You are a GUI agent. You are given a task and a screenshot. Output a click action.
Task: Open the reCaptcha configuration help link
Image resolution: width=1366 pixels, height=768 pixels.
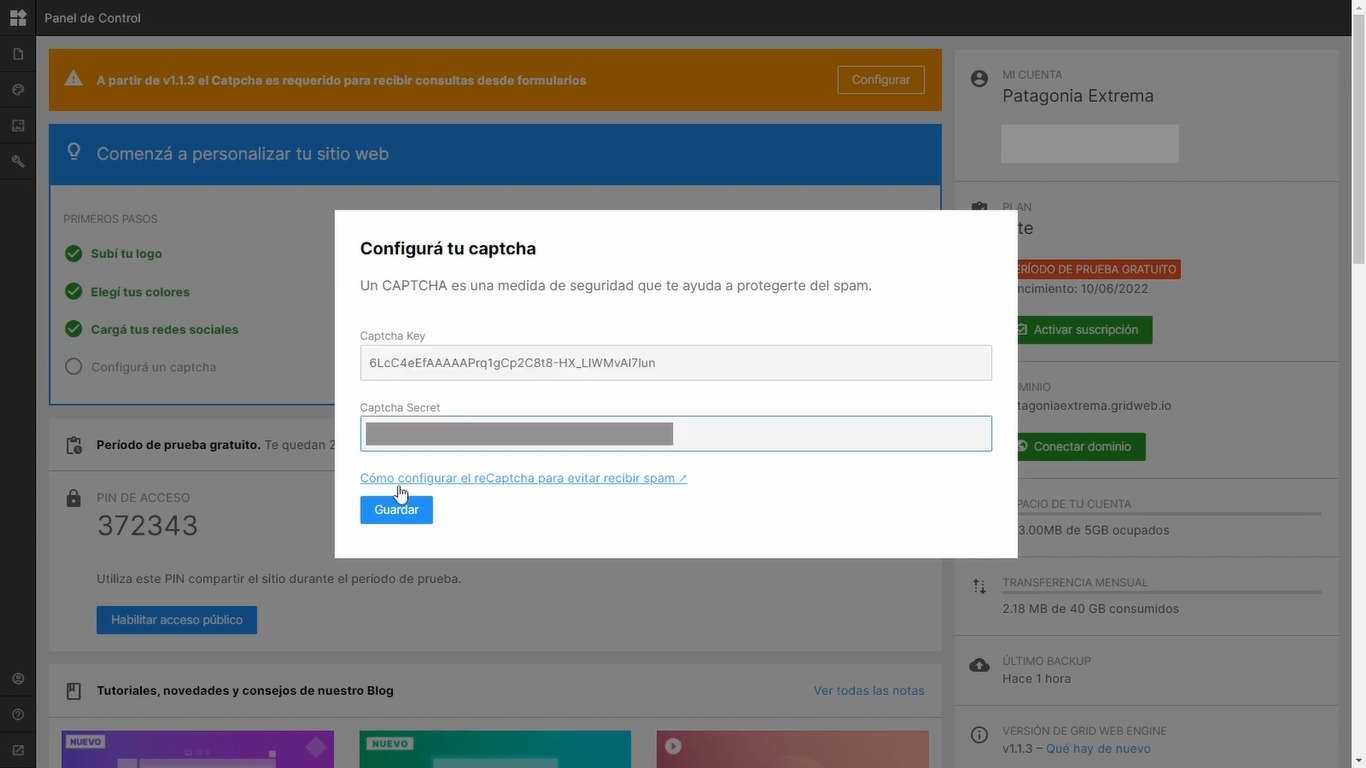click(523, 478)
